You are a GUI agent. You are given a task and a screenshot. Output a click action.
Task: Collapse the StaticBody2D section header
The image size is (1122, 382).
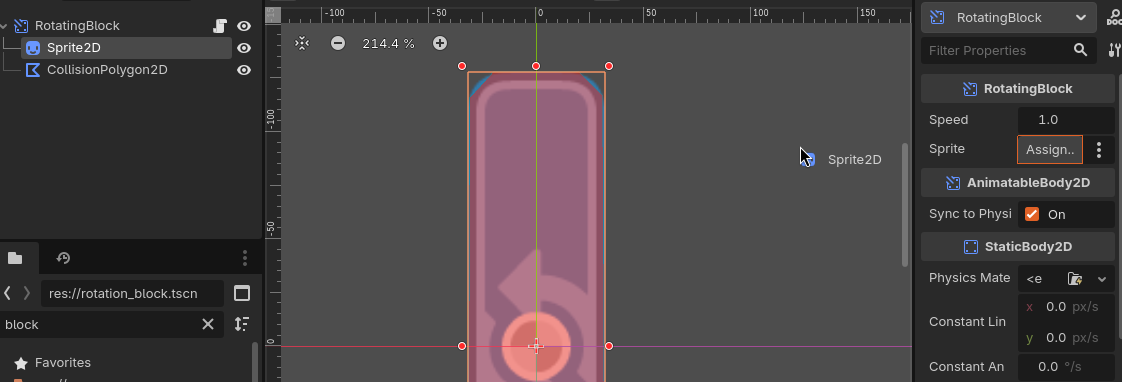[x=1018, y=247]
